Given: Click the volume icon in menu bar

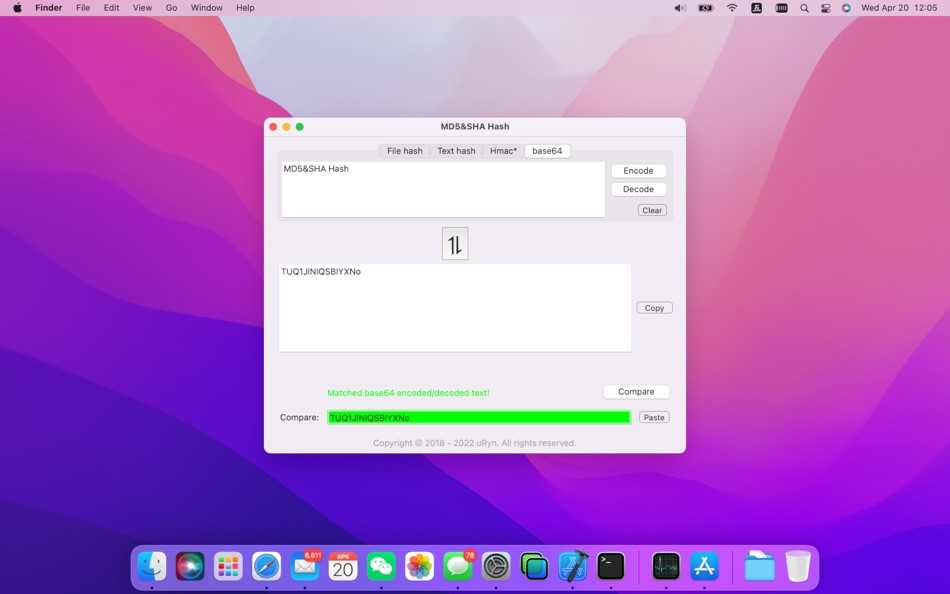Looking at the screenshot, I should (680, 8).
